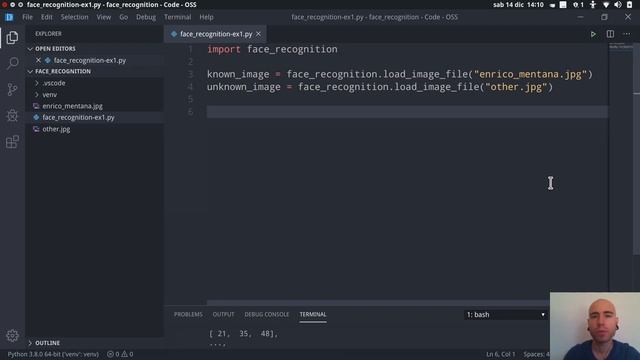
Task: Click the minimap code preview
Action: click(x=620, y=47)
